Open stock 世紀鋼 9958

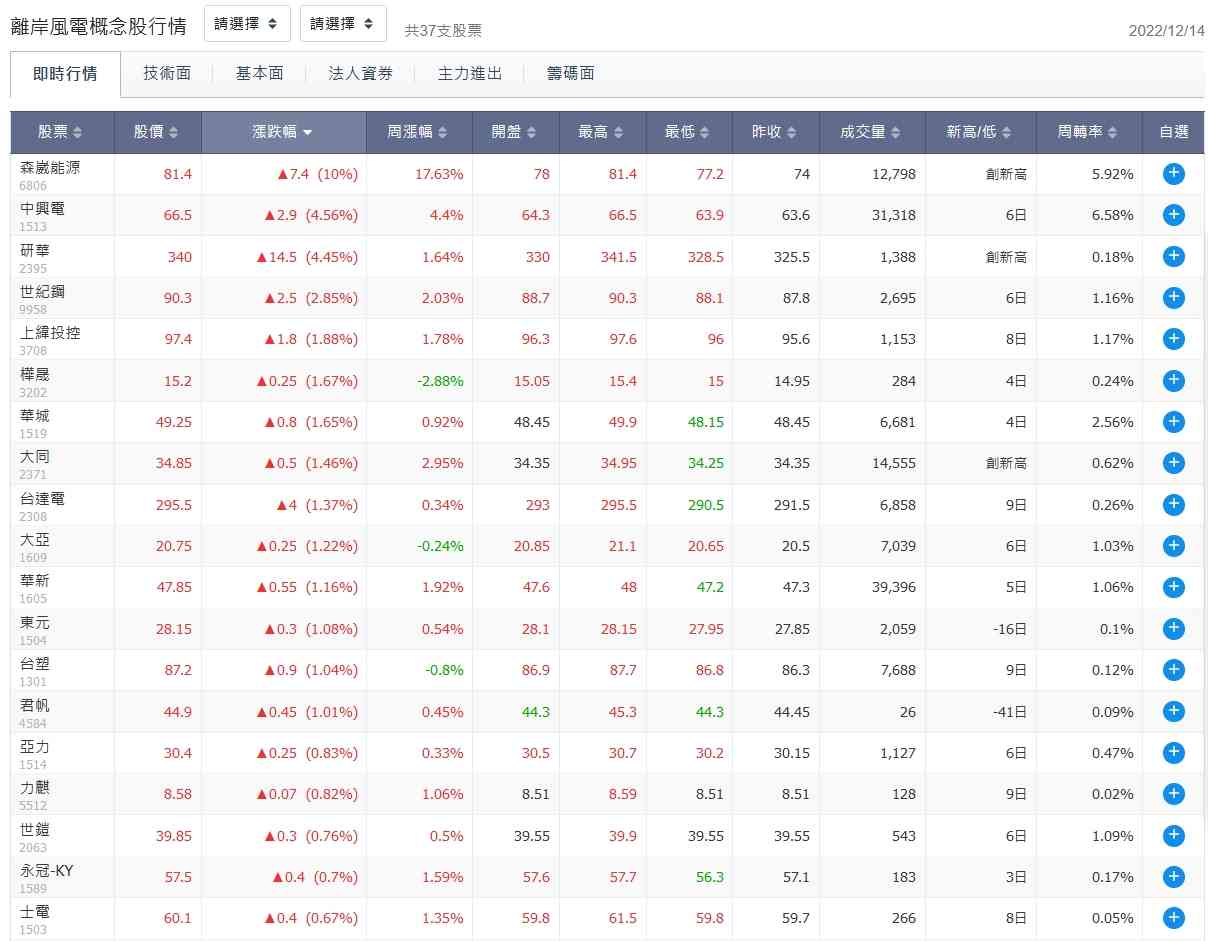click(43, 298)
